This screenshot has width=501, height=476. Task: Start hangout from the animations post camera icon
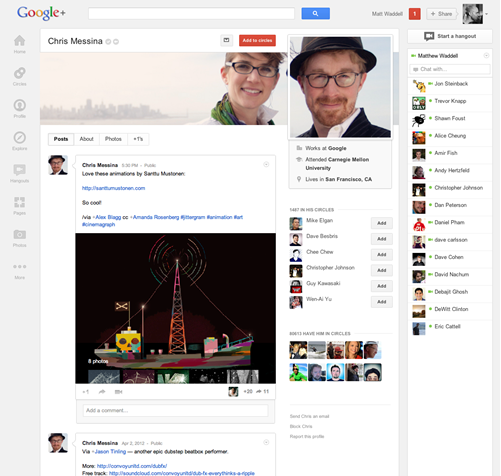(118, 392)
